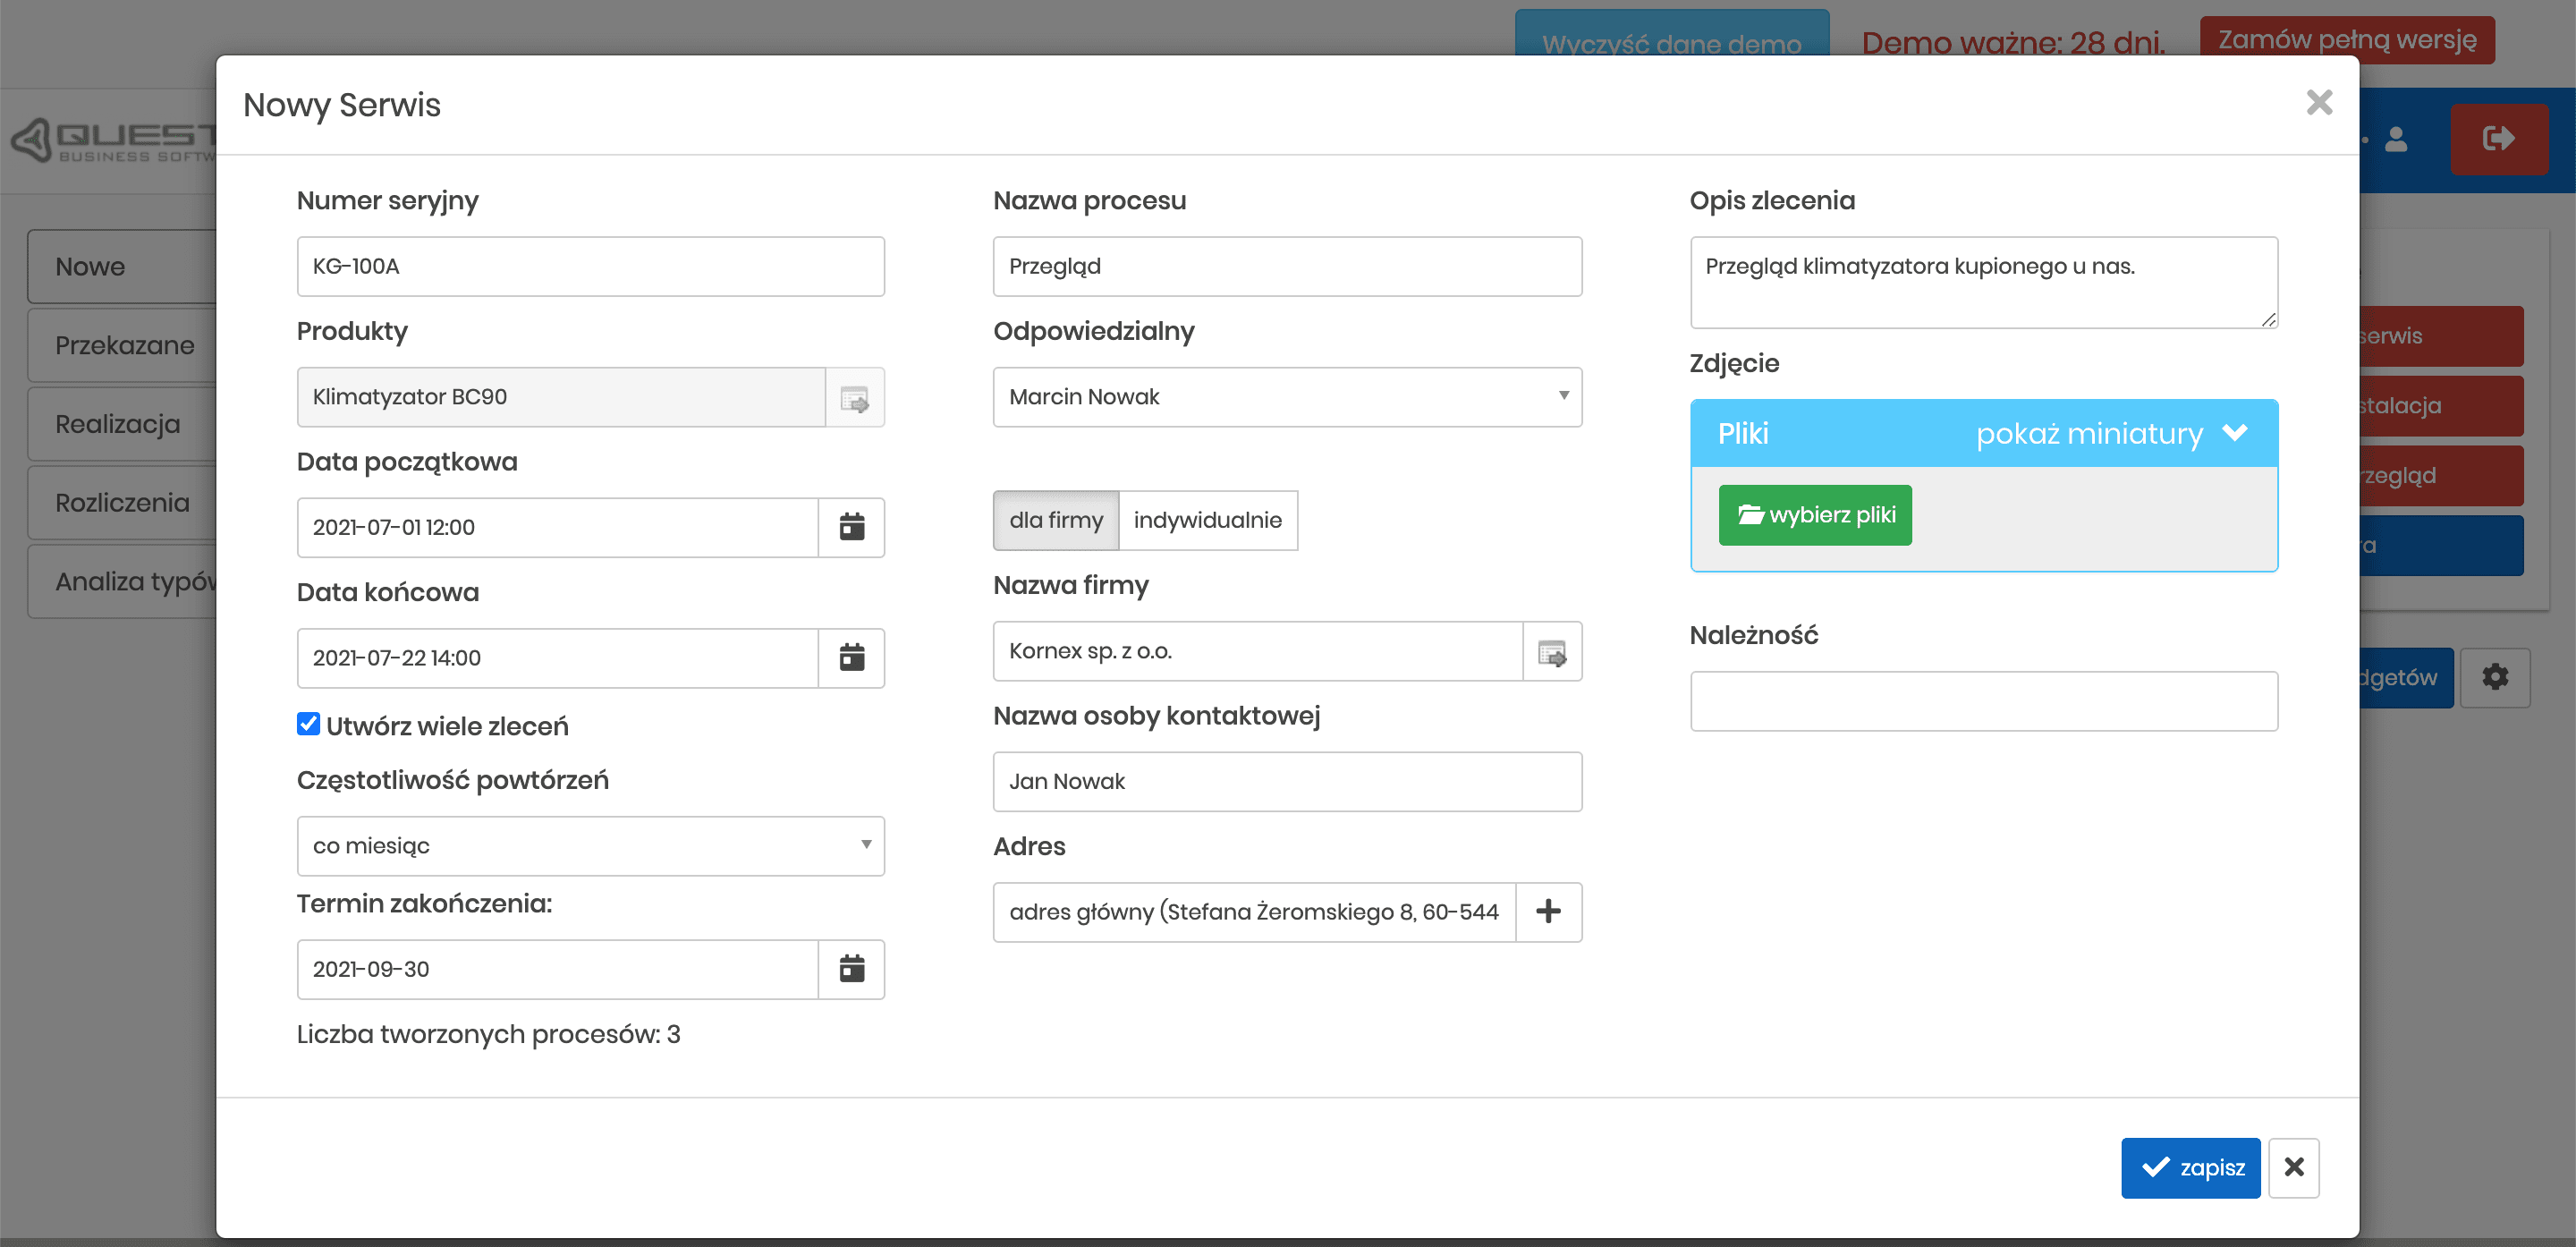The image size is (2576, 1247).
Task: Open Nowe tab in background sidebar
Action: [122, 267]
